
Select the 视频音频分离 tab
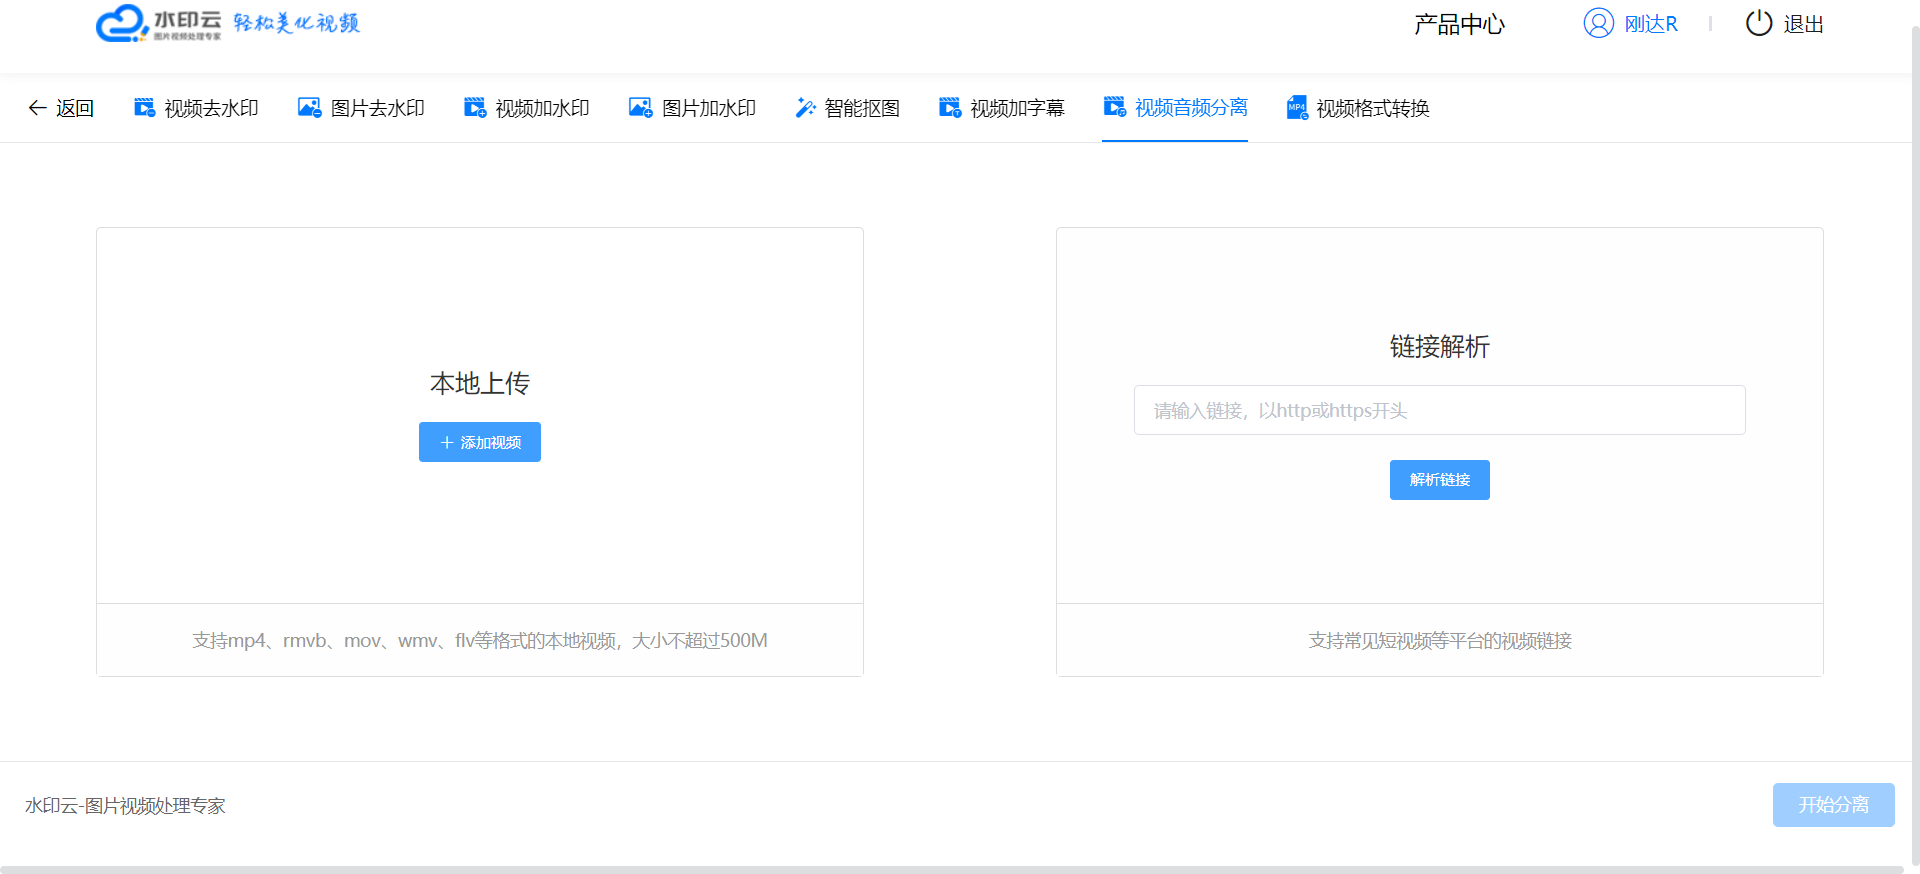[x=1175, y=107]
